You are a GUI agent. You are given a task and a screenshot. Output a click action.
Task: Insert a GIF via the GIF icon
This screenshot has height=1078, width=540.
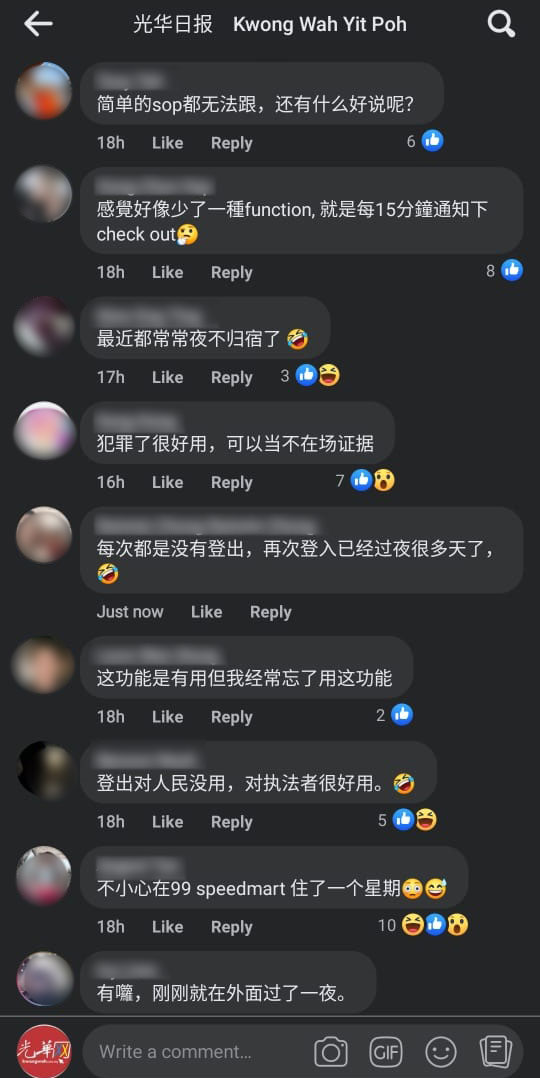coord(386,1052)
